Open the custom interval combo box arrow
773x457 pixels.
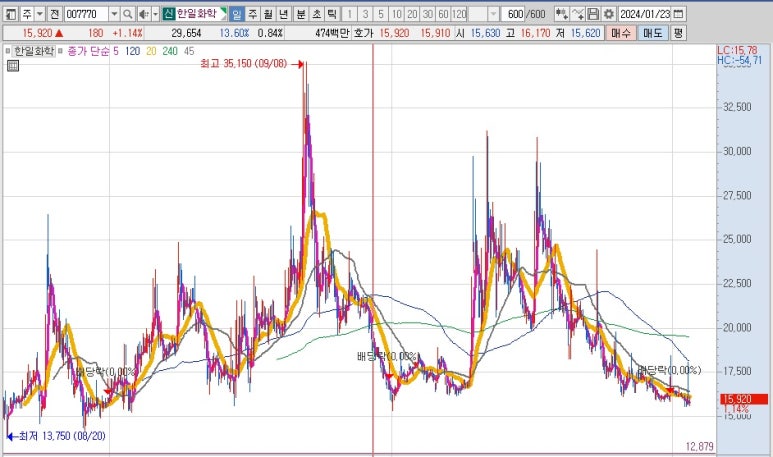(x=493, y=14)
